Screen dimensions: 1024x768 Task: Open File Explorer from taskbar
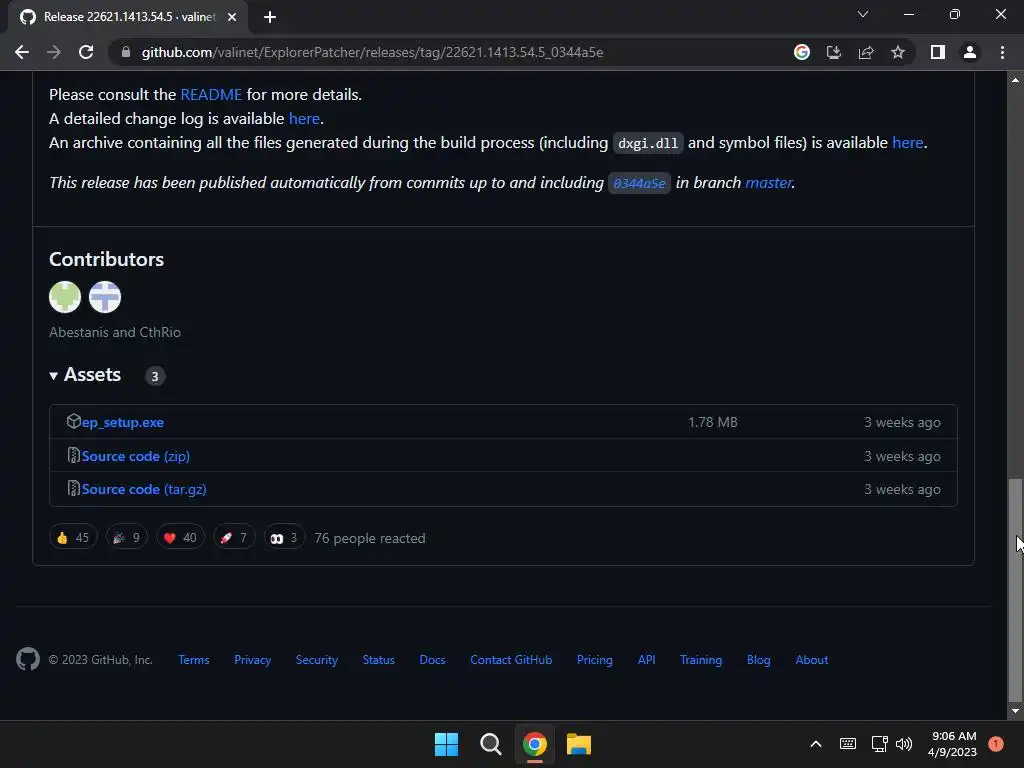pos(579,744)
